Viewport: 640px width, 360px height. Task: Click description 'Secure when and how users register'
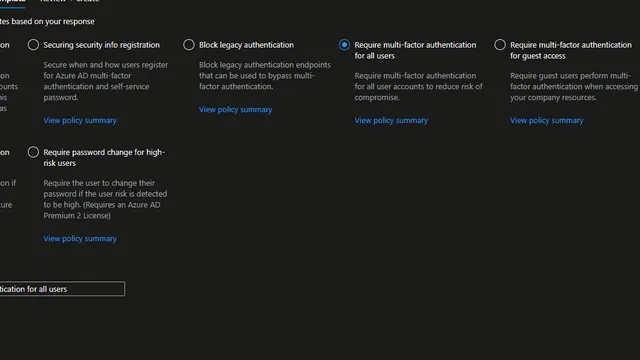(x=106, y=81)
